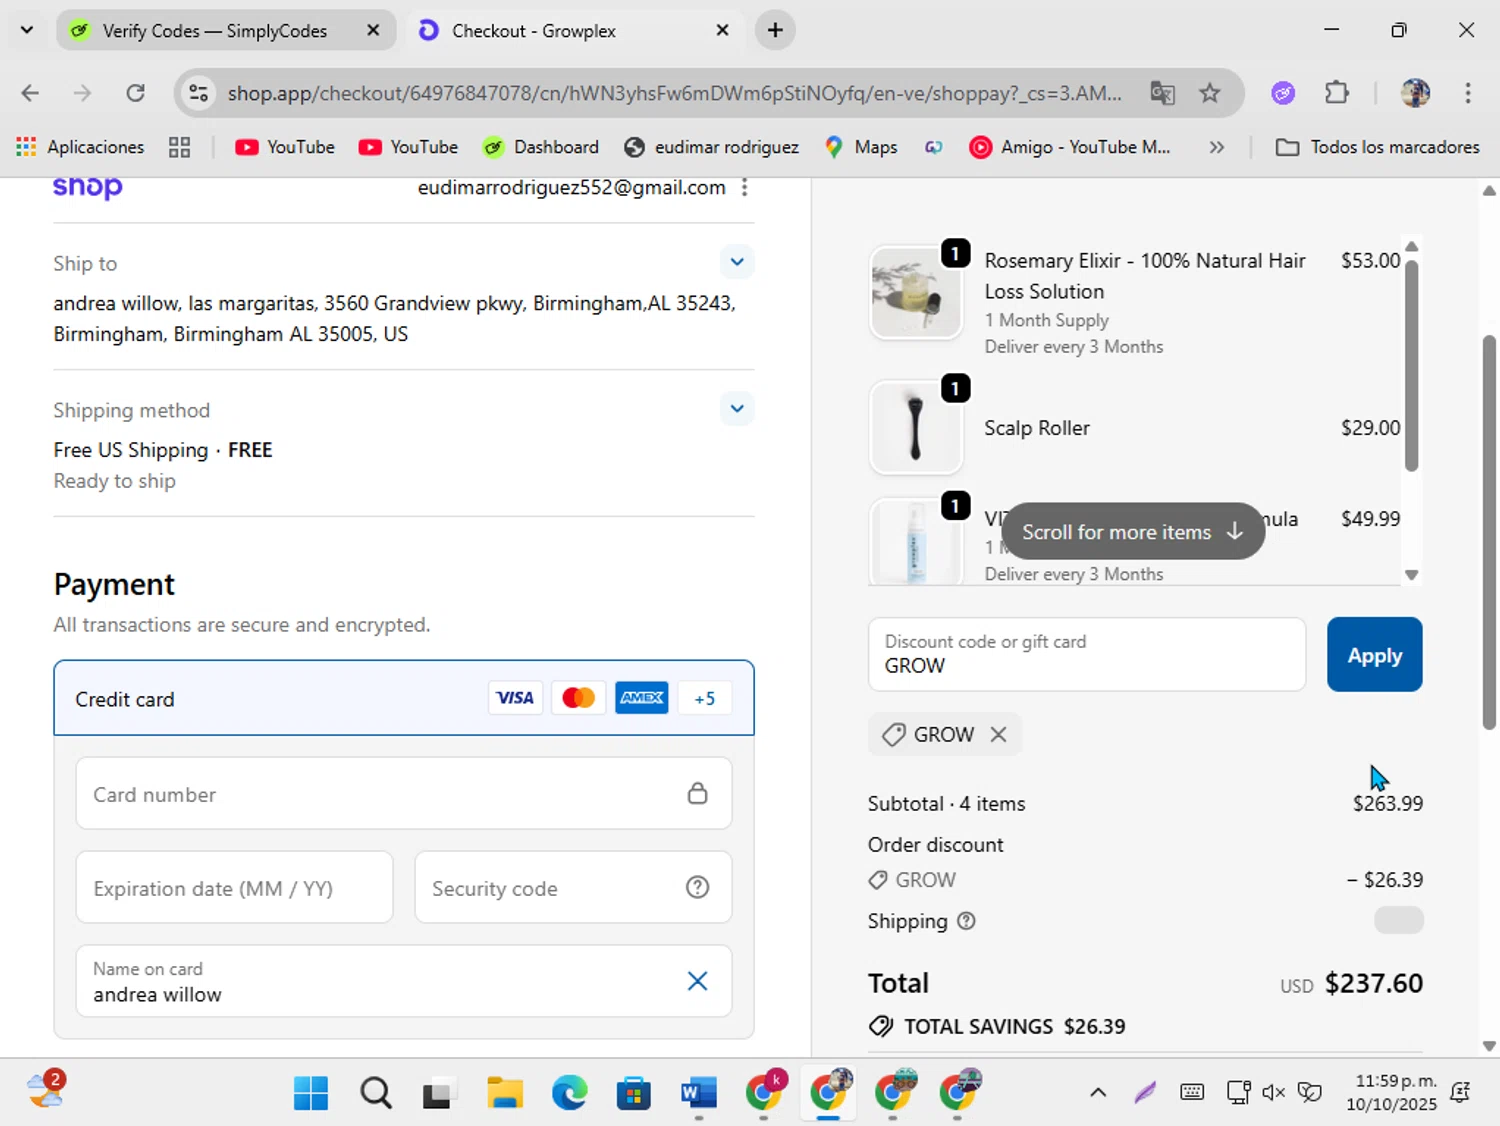Open the first YouTube bookmark

coord(284,147)
